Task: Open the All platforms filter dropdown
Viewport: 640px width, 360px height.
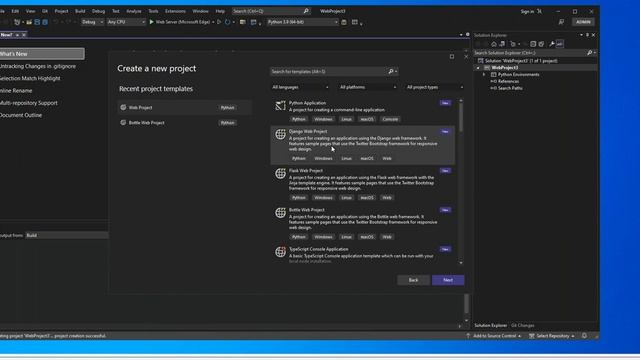Action: point(368,87)
